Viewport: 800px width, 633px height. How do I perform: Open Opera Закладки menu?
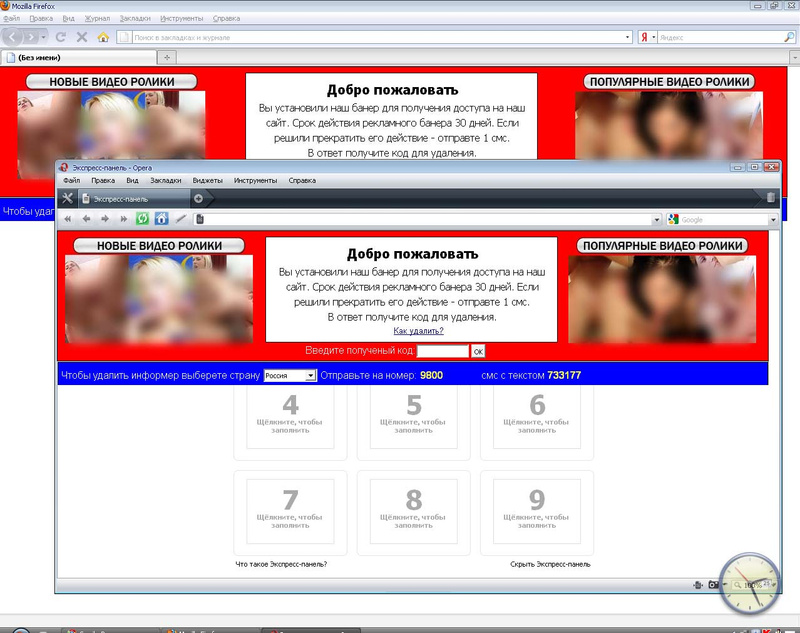click(x=166, y=181)
